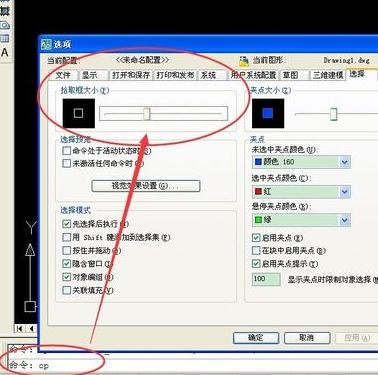378x375 pixels.
Task: Click the pickbox size preview thumbnail
Action: [x=79, y=113]
